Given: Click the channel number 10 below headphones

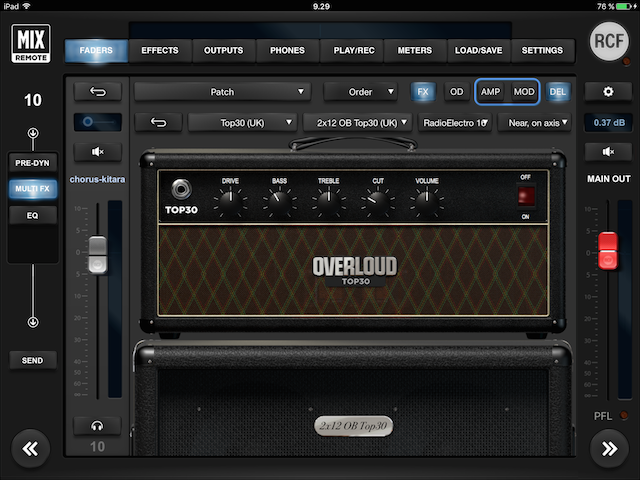Looking at the screenshot, I should point(97,447).
